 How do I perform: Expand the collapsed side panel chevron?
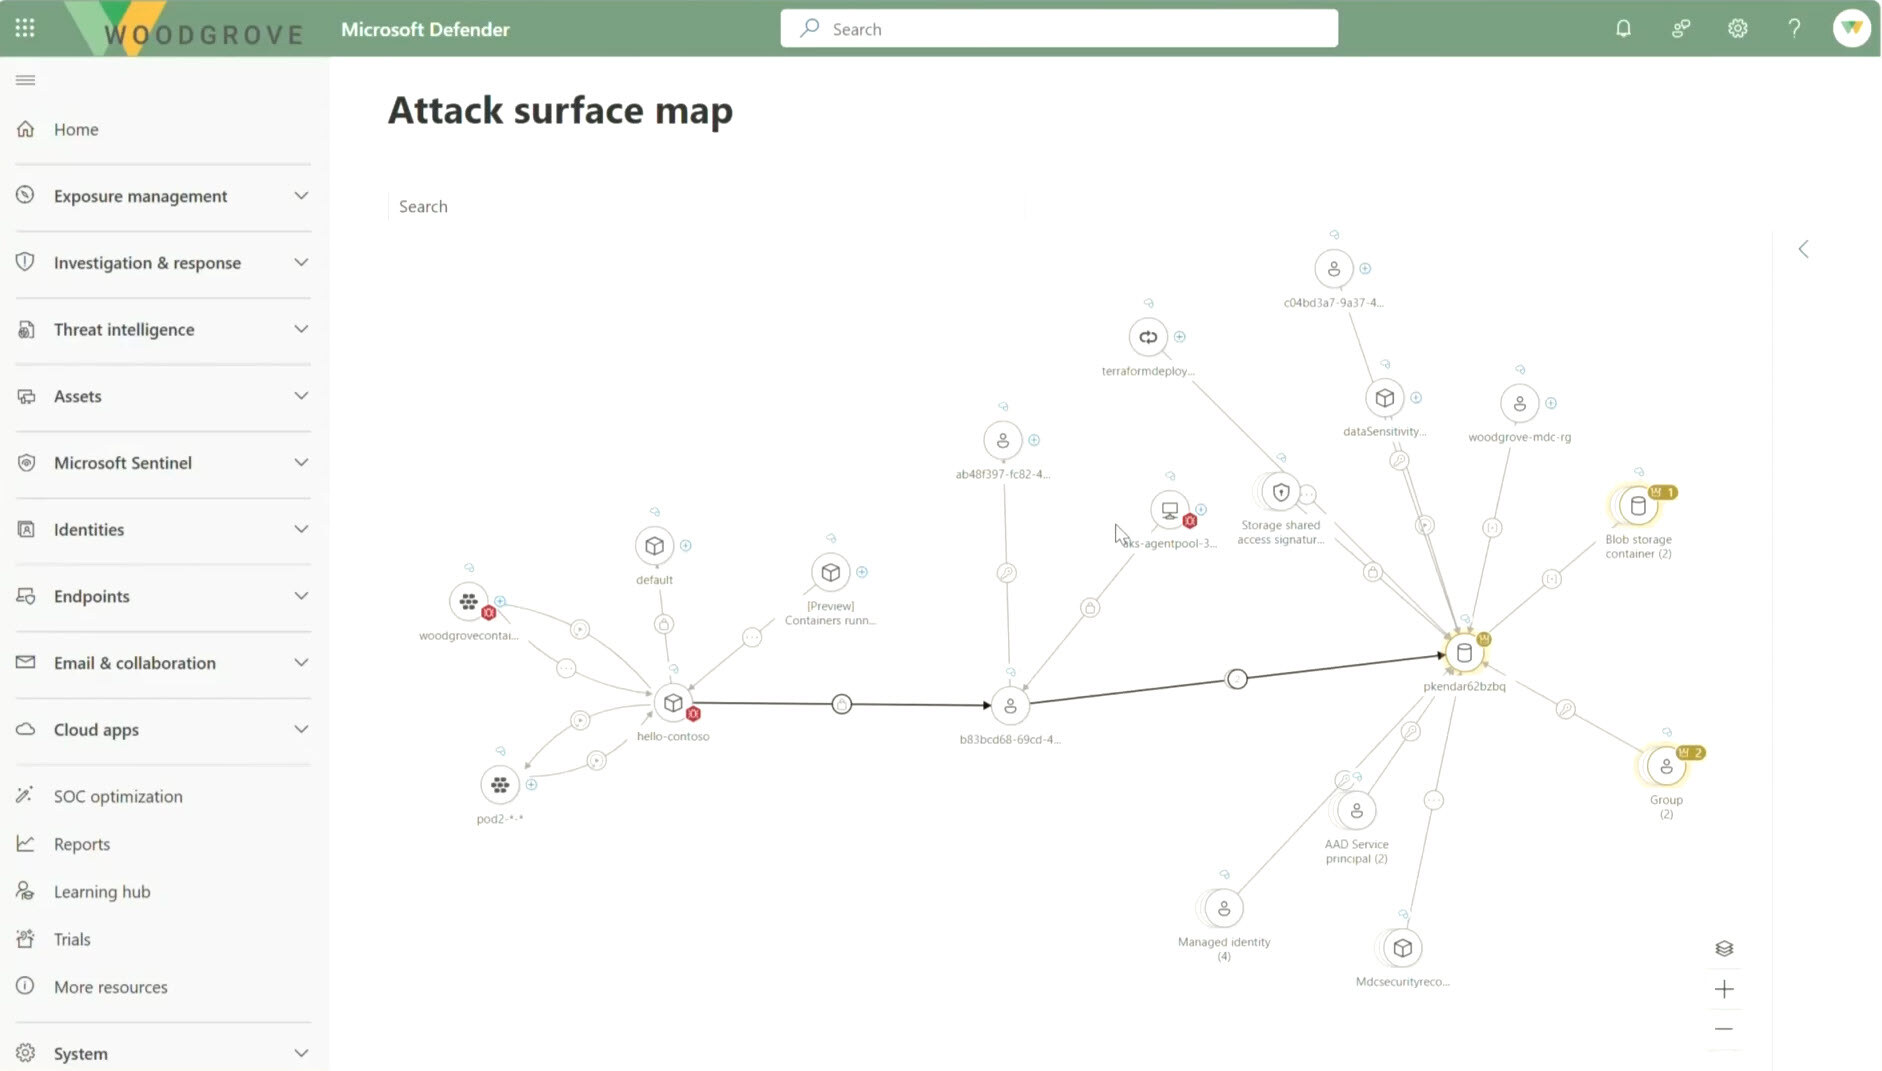point(1804,249)
